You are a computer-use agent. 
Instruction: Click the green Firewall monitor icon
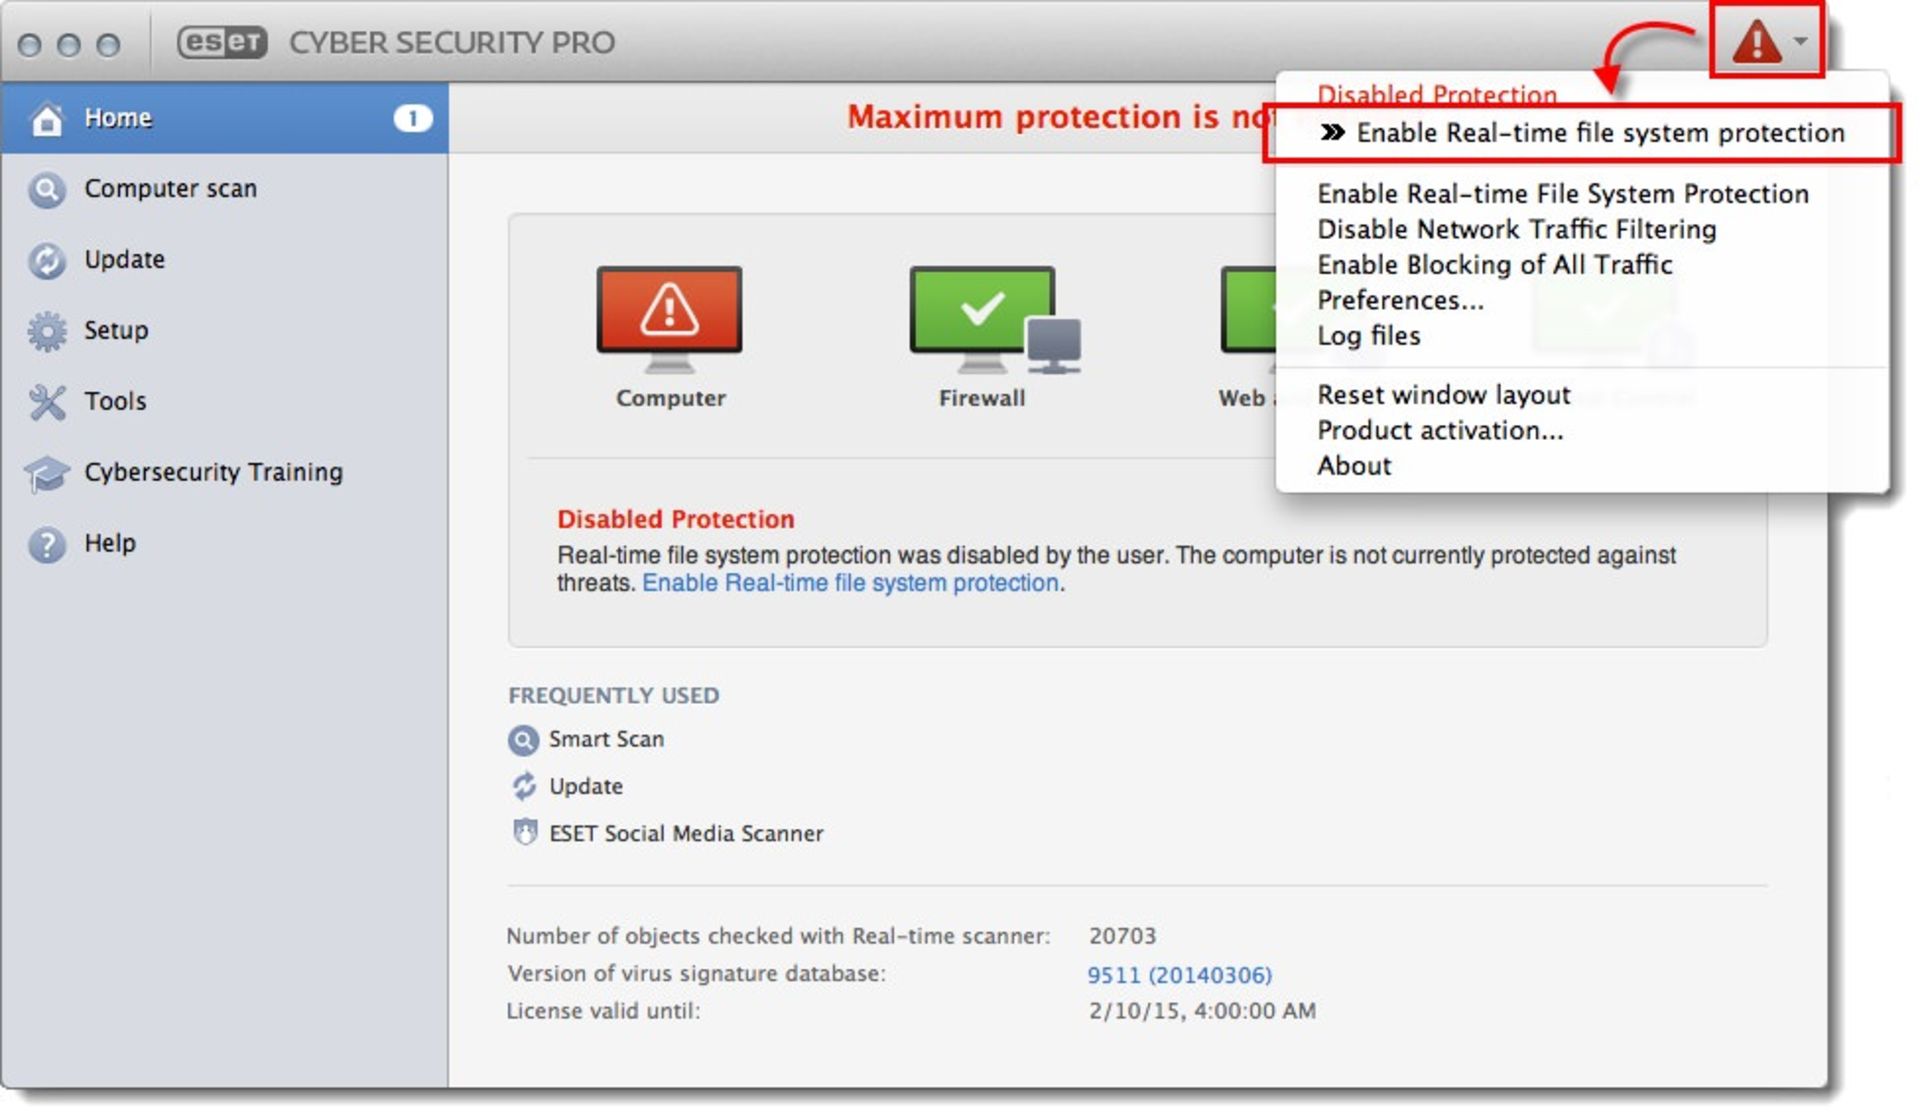pyautogui.click(x=994, y=319)
